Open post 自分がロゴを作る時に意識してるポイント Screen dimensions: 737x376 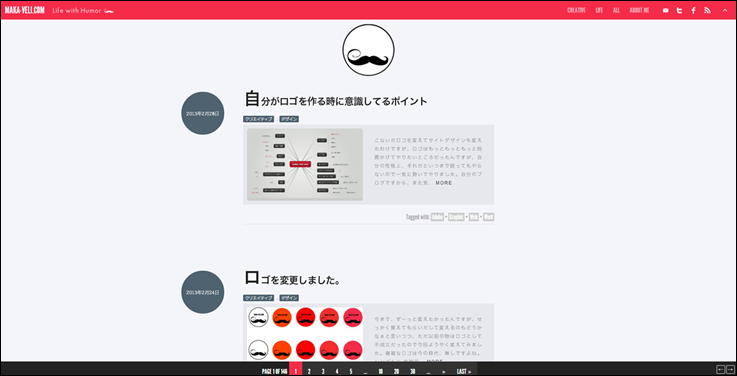tap(336, 100)
